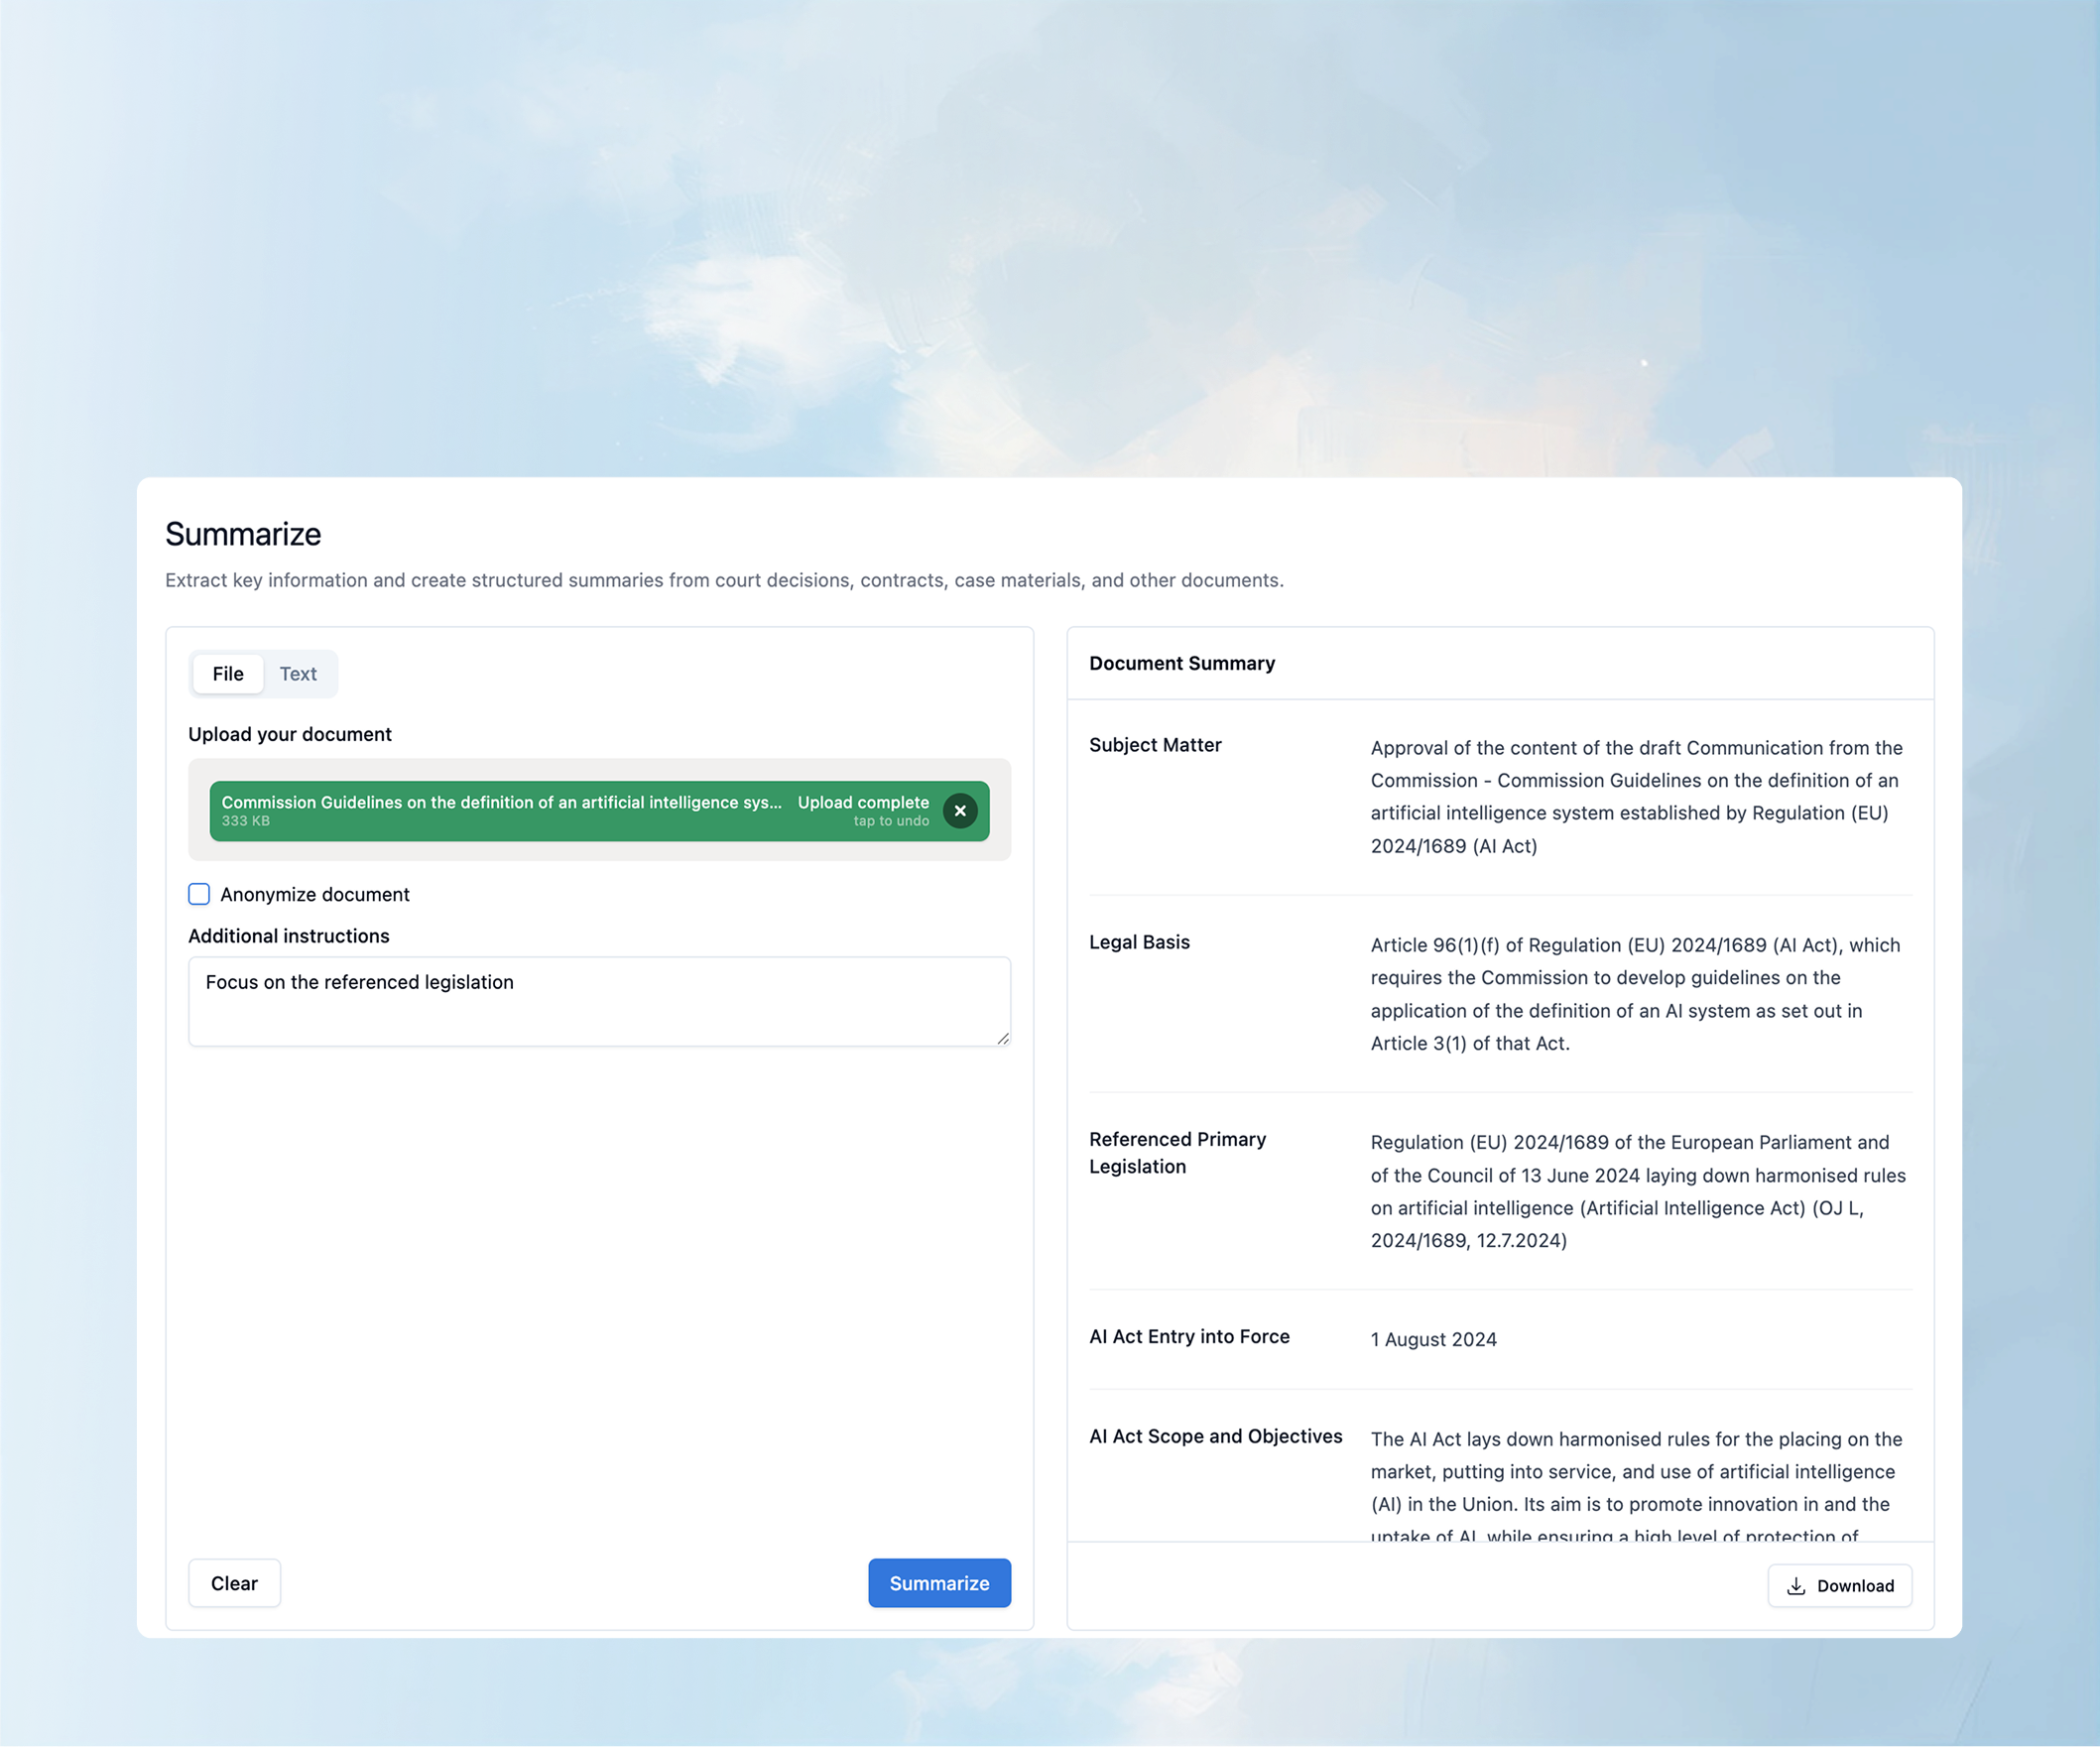Switch to the Text input tab
The height and width of the screenshot is (1747, 2100).
297,674
